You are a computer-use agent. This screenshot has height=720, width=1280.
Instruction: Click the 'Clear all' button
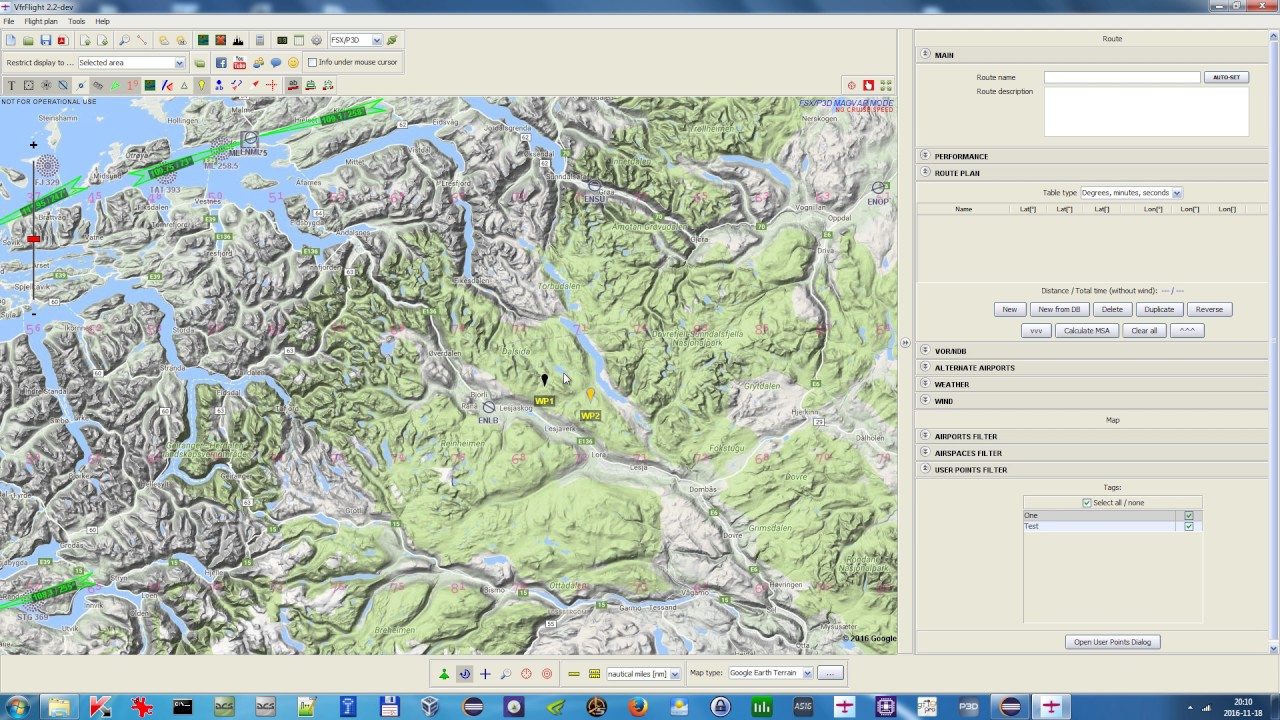coord(1144,330)
